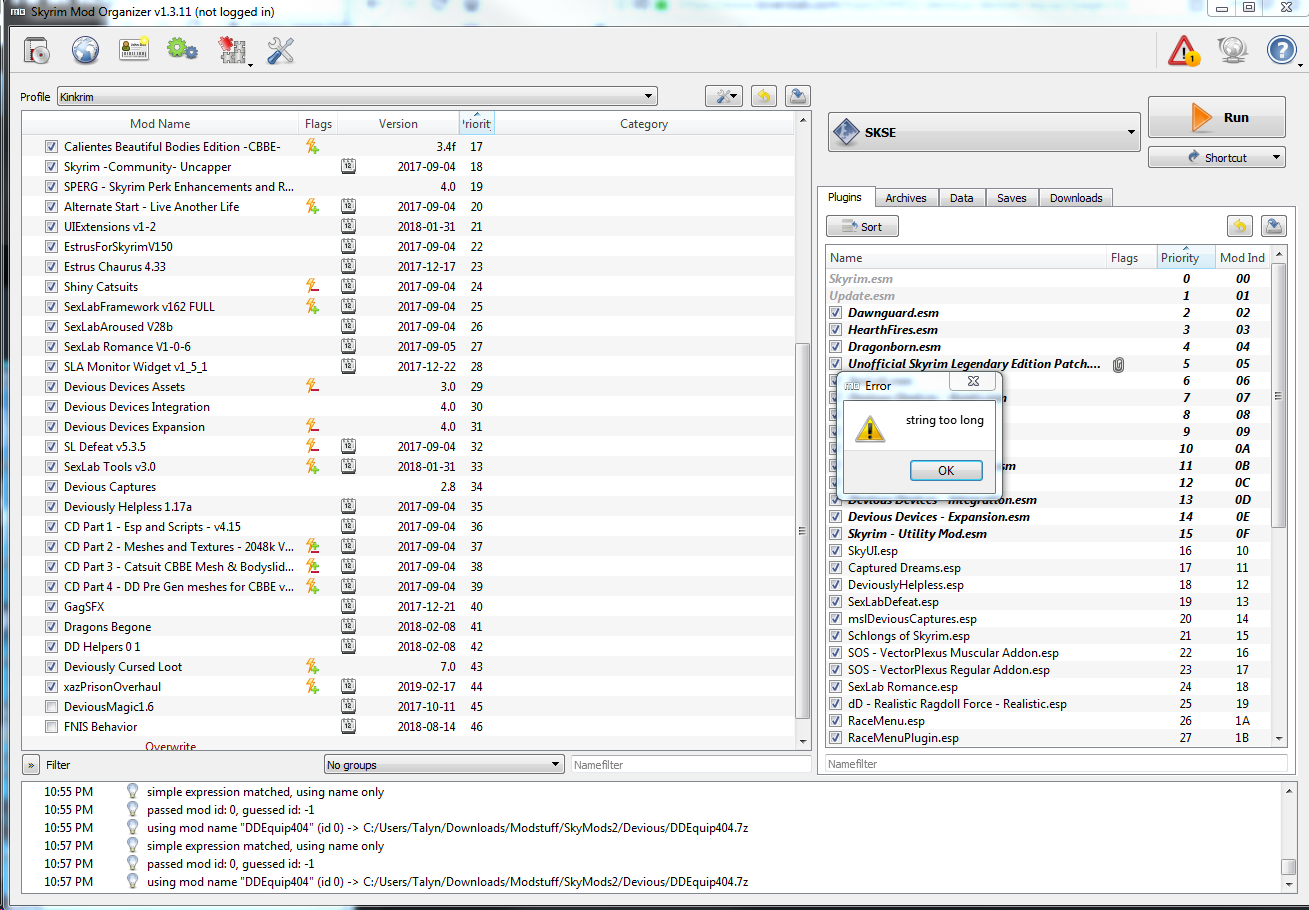Click flag icon on Calientes Beautiful Bodies row

click(312, 147)
